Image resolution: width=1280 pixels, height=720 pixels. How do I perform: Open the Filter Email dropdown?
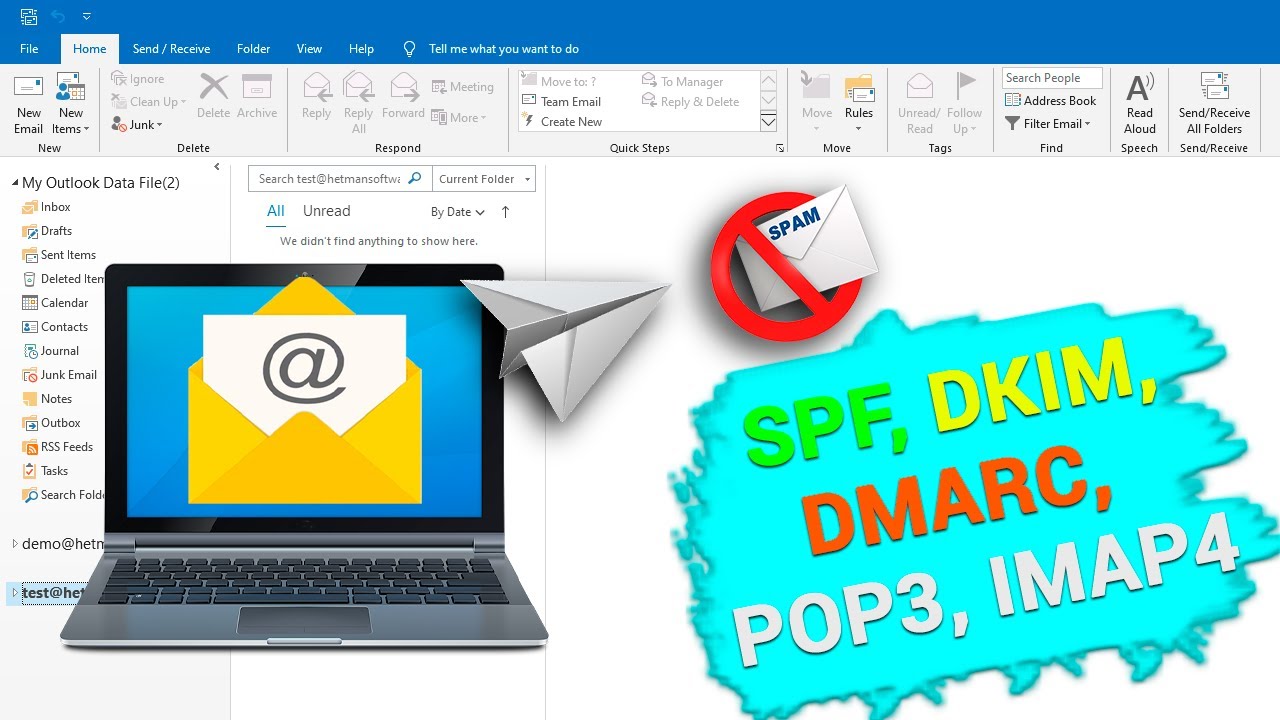coord(1048,124)
